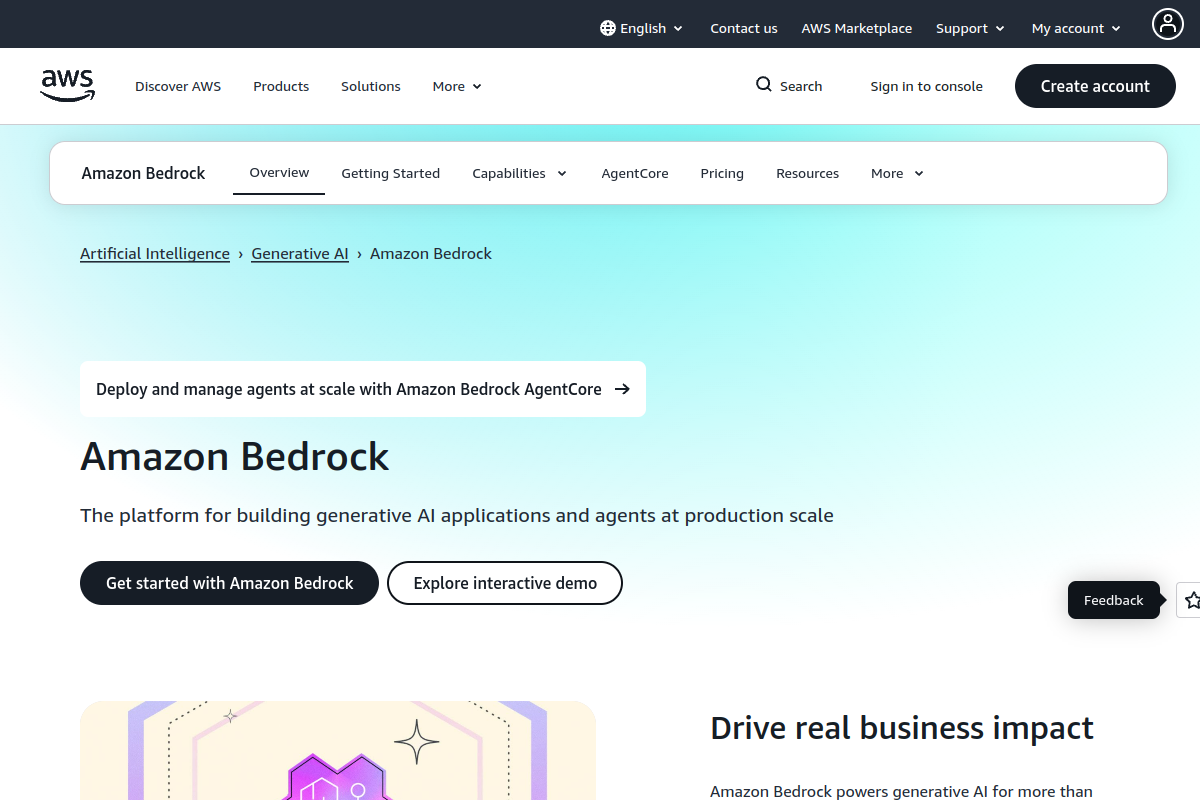Click the AWS smile logo

click(67, 86)
